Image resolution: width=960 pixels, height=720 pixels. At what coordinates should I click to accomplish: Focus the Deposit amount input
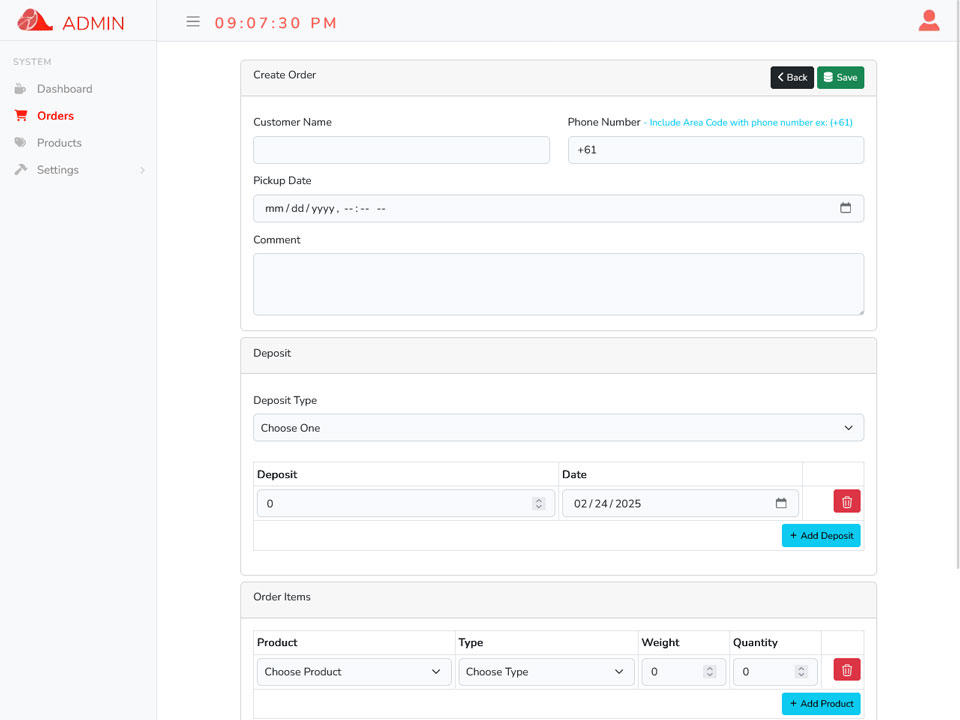click(405, 503)
